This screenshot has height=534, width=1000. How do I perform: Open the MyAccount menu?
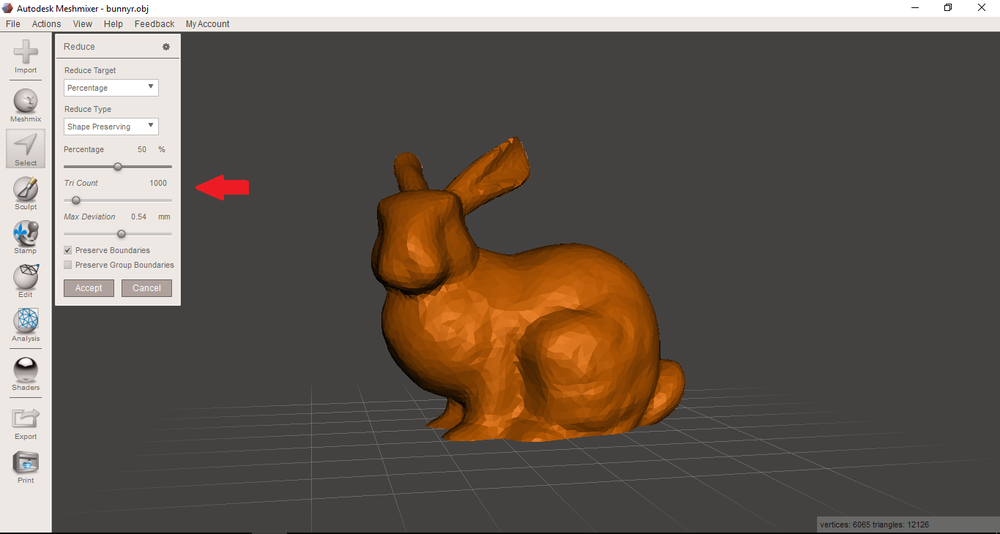[207, 24]
